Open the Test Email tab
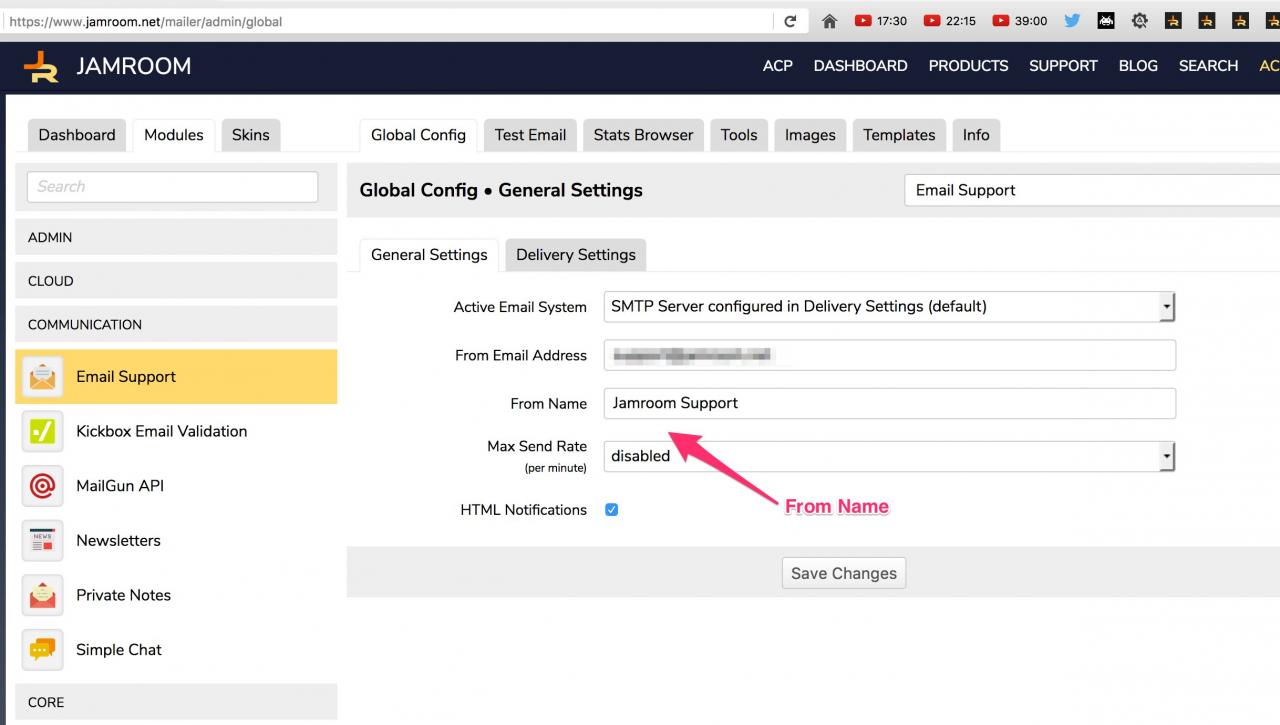Viewport: 1280px width, 725px height. click(x=530, y=135)
